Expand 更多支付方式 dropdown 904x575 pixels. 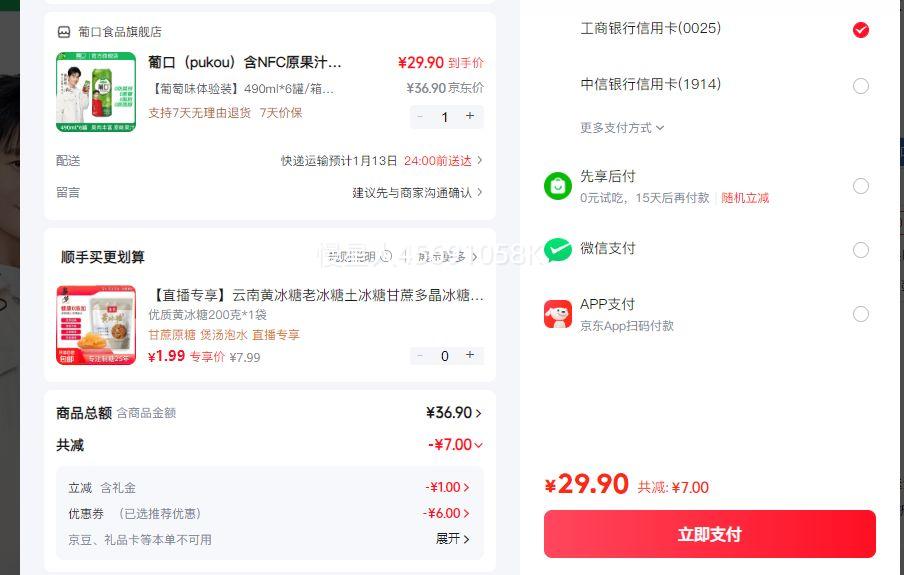622,128
